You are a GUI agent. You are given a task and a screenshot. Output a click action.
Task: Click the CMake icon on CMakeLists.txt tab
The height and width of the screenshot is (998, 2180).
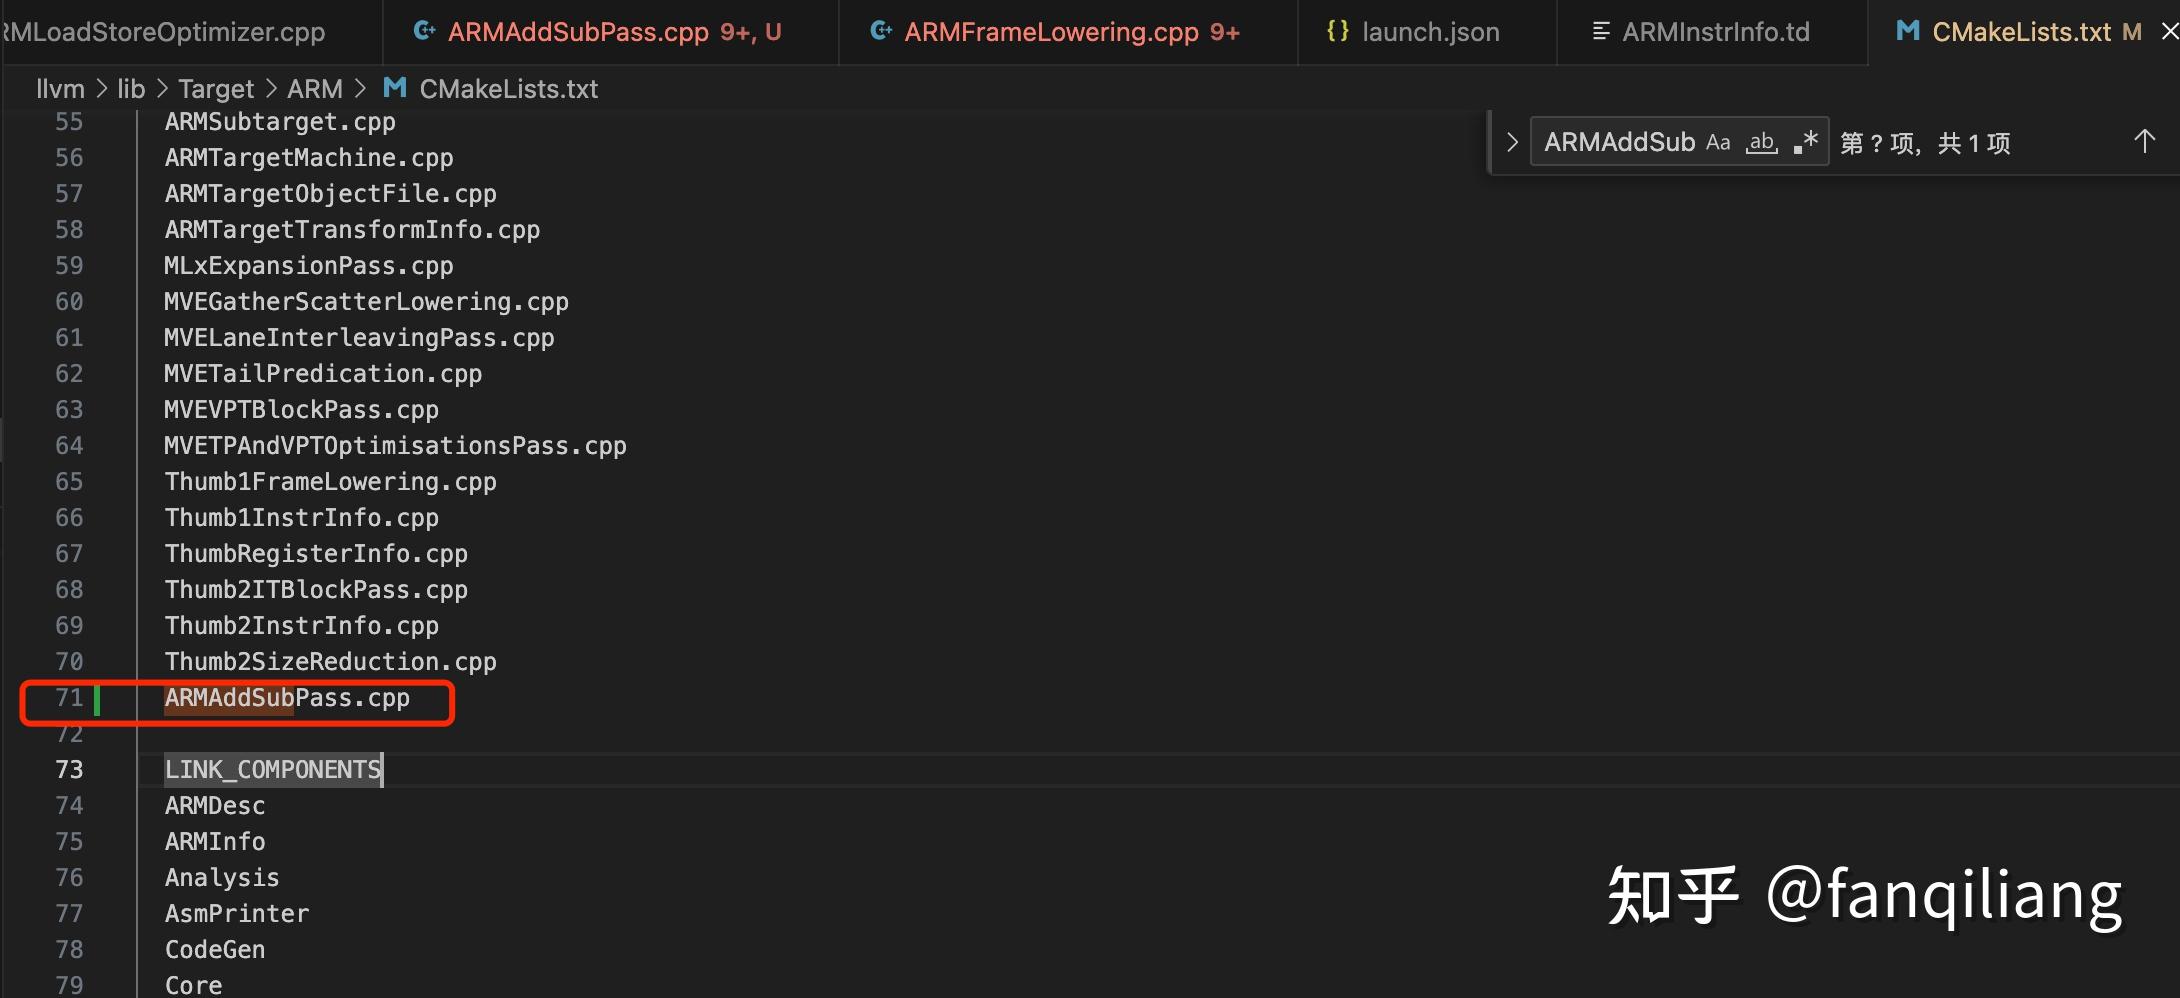click(1907, 32)
